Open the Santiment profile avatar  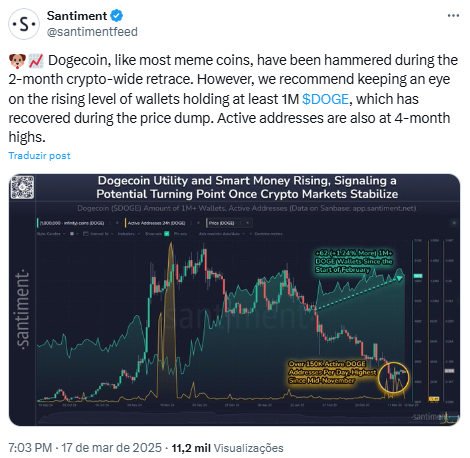tap(24, 24)
